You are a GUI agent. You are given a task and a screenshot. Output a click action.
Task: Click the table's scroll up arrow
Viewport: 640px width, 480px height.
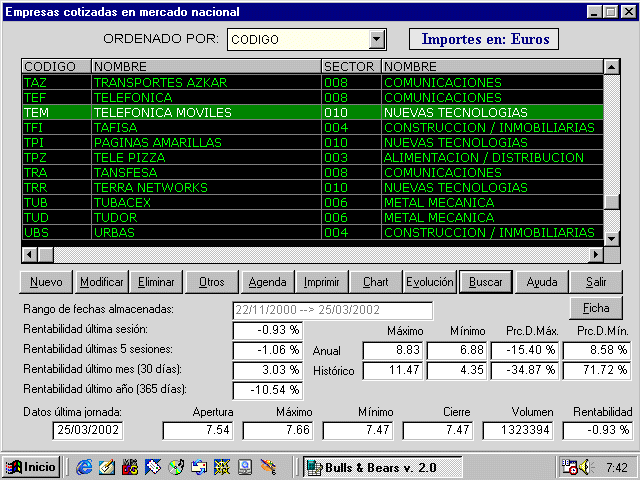pos(611,67)
